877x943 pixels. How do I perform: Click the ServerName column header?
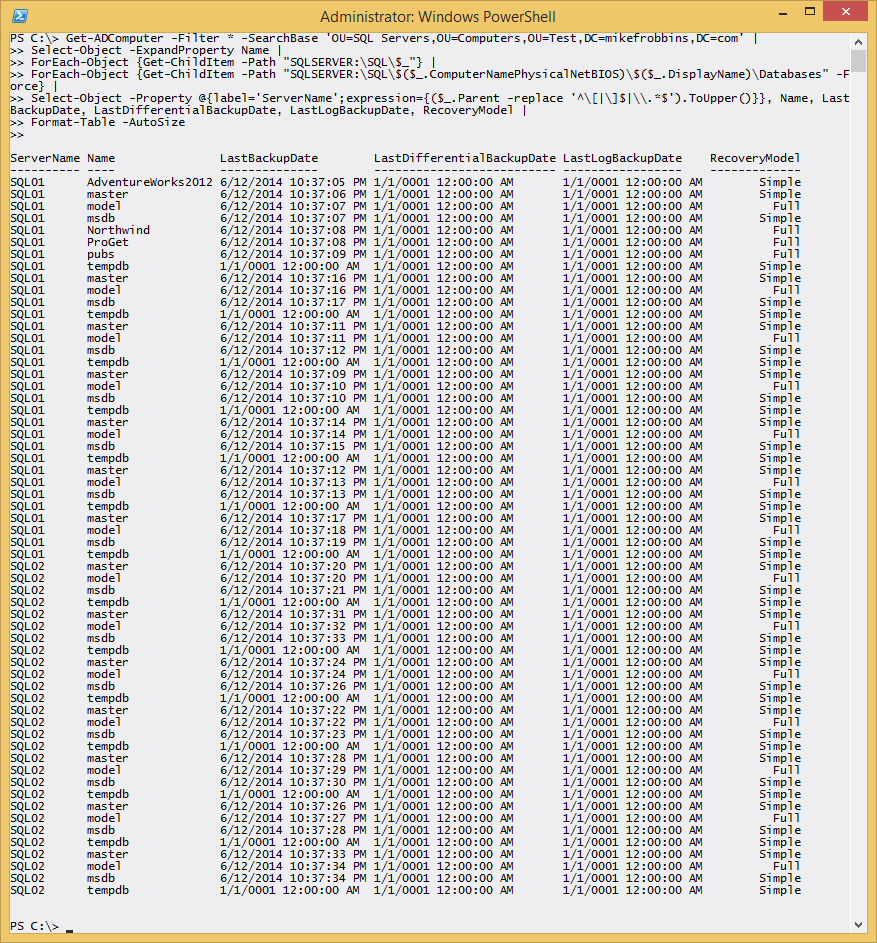pos(45,158)
